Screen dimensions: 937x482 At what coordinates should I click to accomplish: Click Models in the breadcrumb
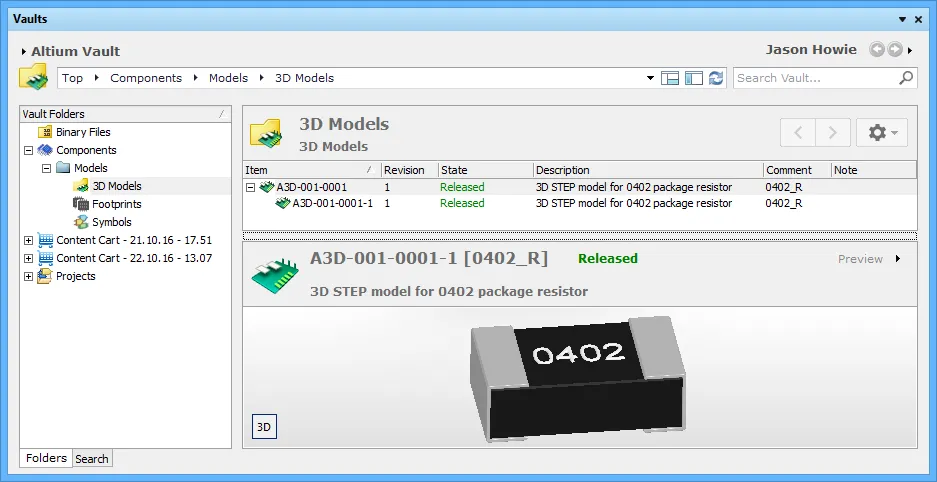228,78
